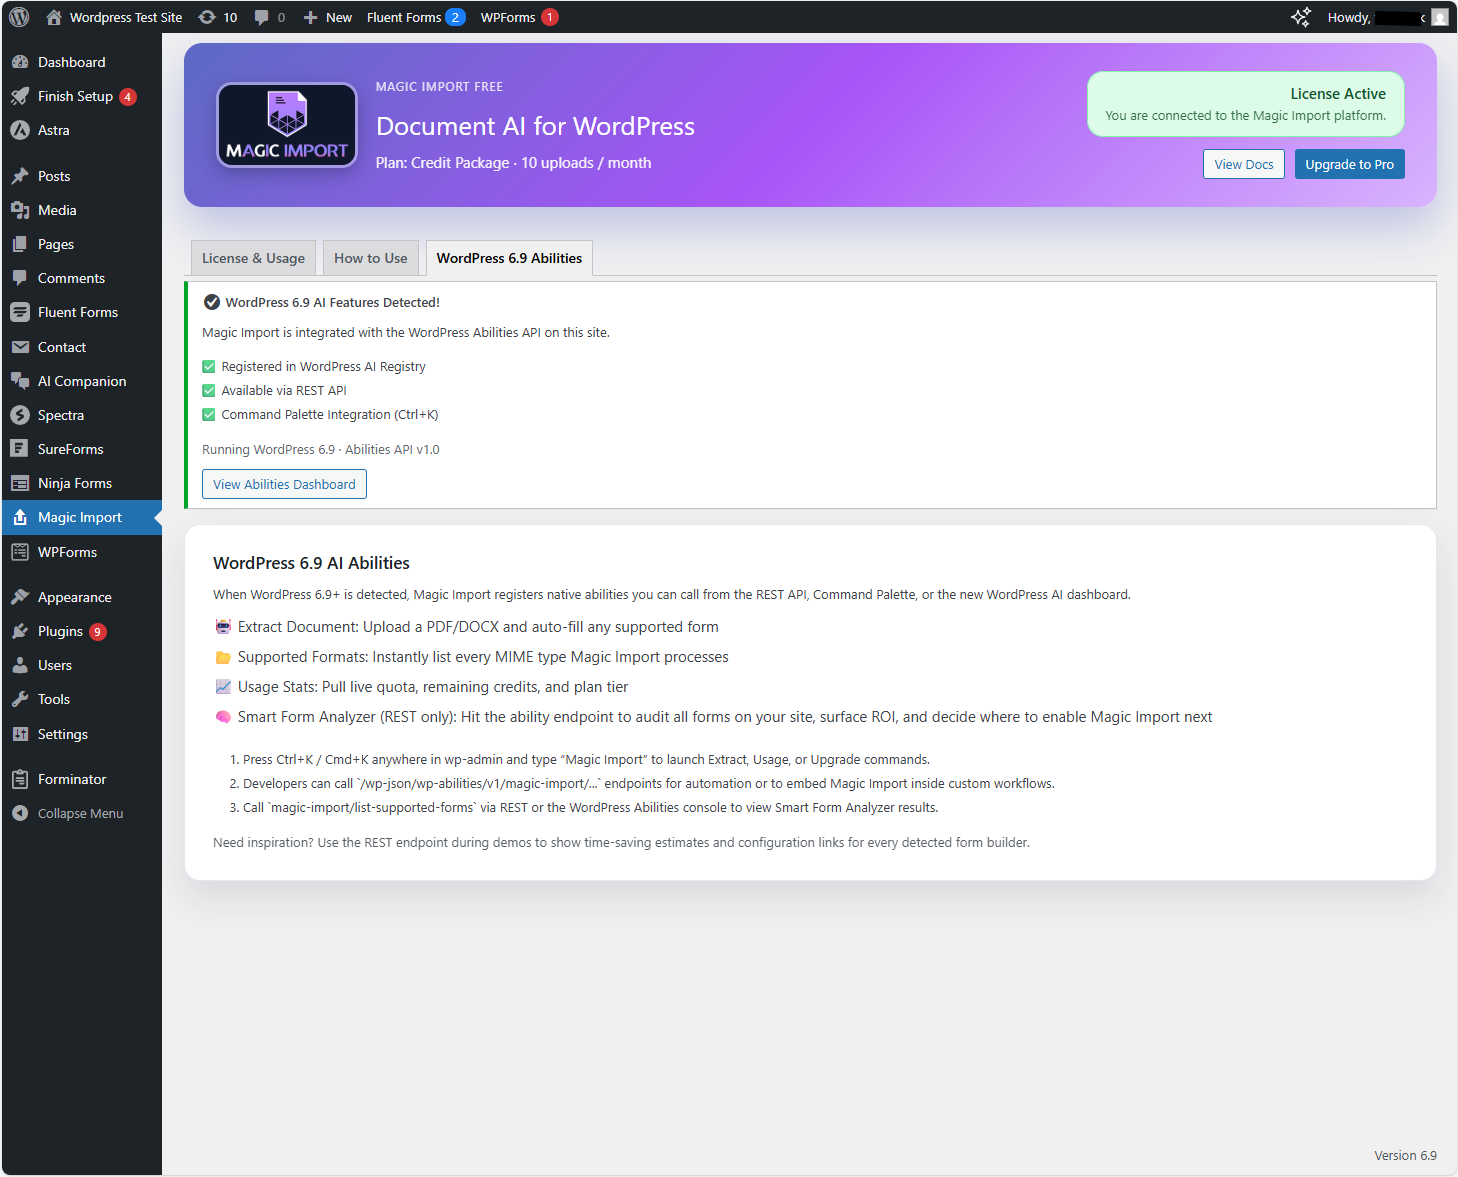
Task: Click the SureForms icon in sidebar
Action: click(20, 449)
